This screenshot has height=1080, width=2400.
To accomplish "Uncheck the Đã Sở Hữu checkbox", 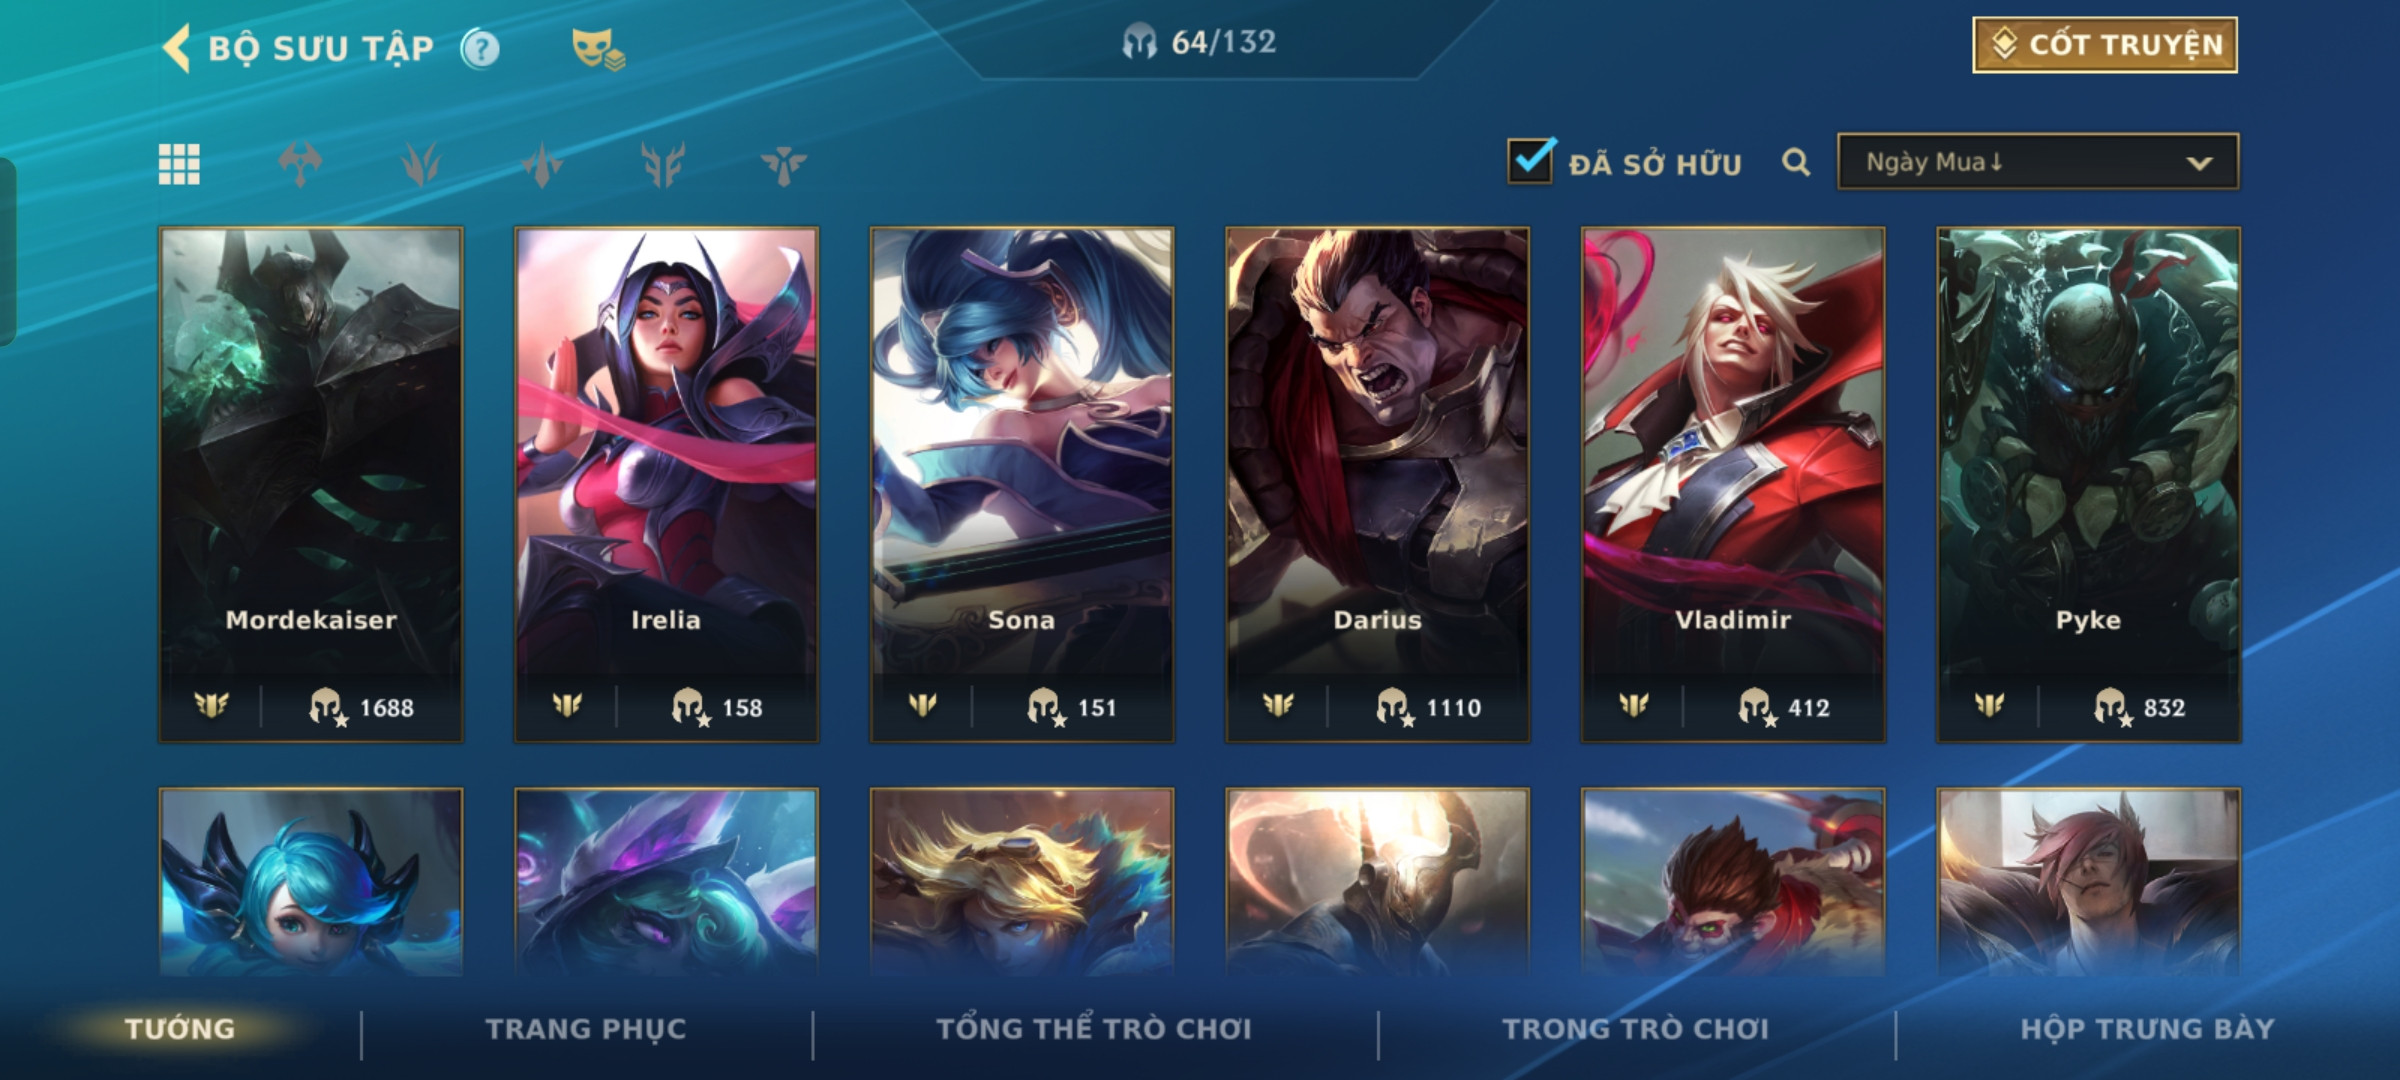I will 1531,160.
